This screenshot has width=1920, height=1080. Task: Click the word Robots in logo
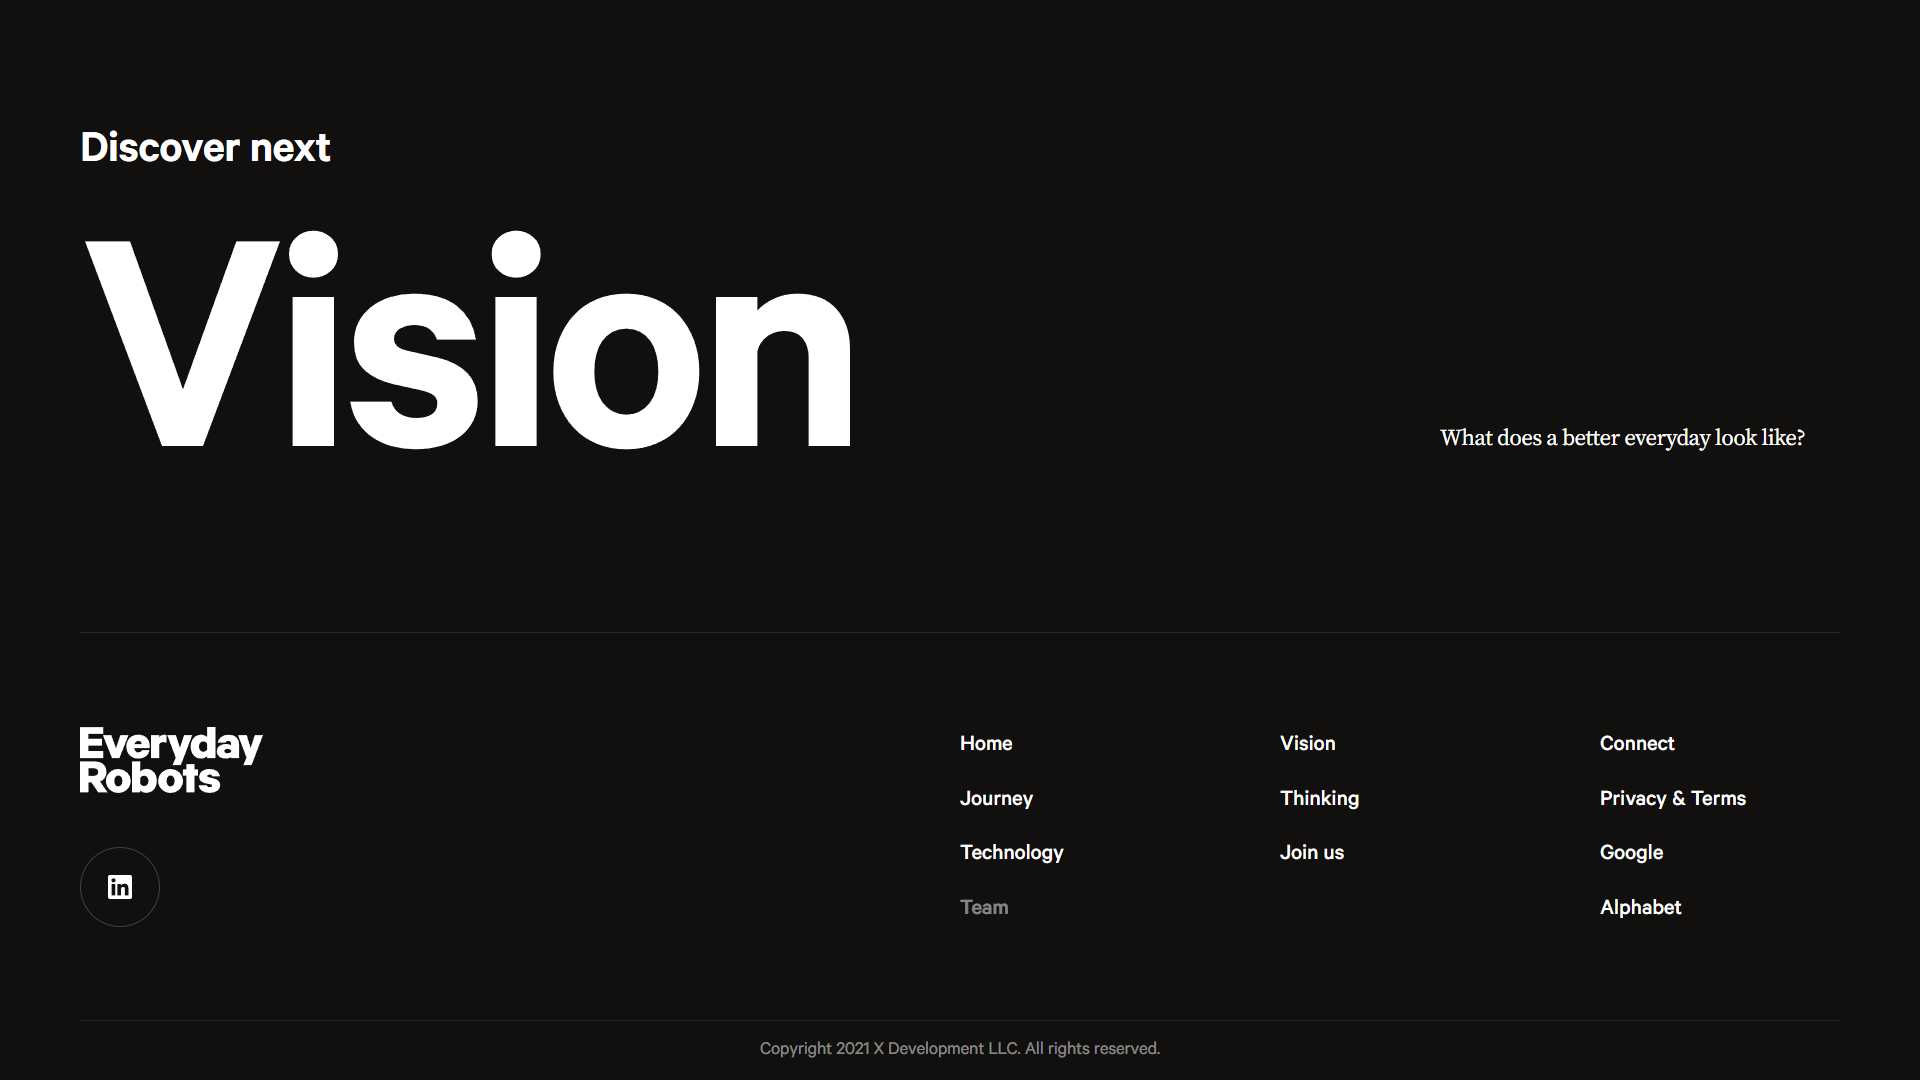[150, 779]
